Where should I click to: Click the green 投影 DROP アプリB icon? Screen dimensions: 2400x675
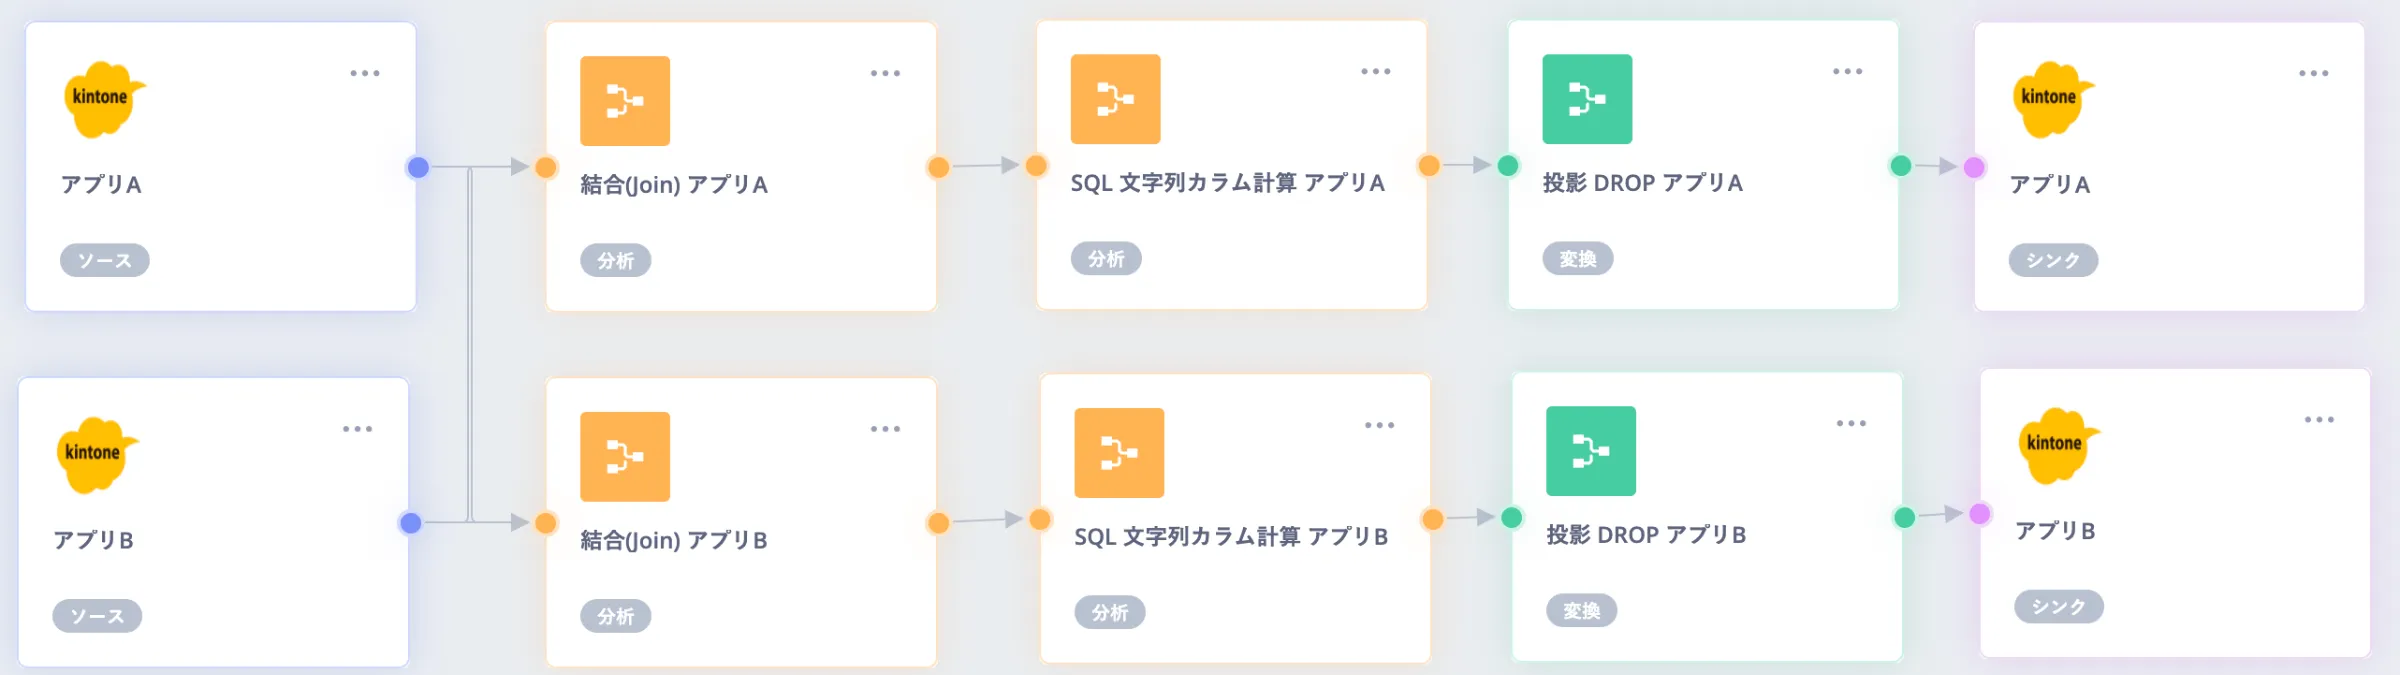(x=1591, y=451)
